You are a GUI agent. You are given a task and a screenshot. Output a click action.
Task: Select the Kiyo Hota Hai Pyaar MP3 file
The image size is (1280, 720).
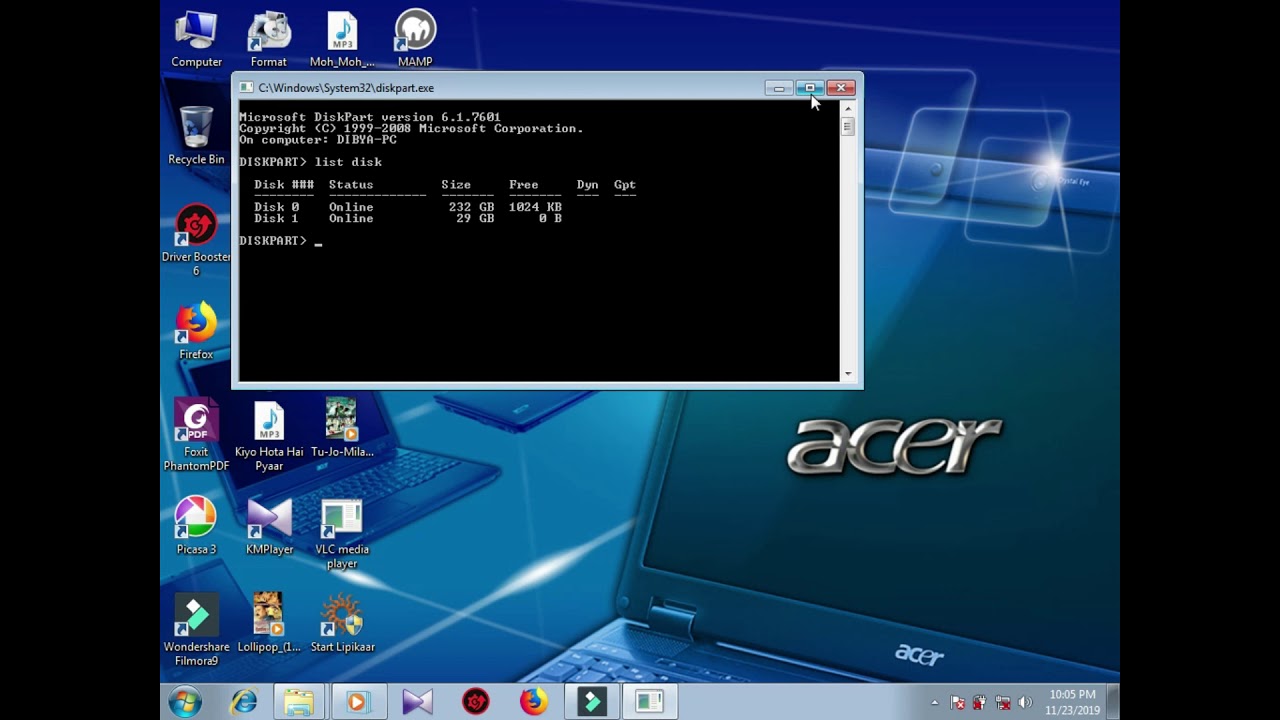click(x=269, y=435)
